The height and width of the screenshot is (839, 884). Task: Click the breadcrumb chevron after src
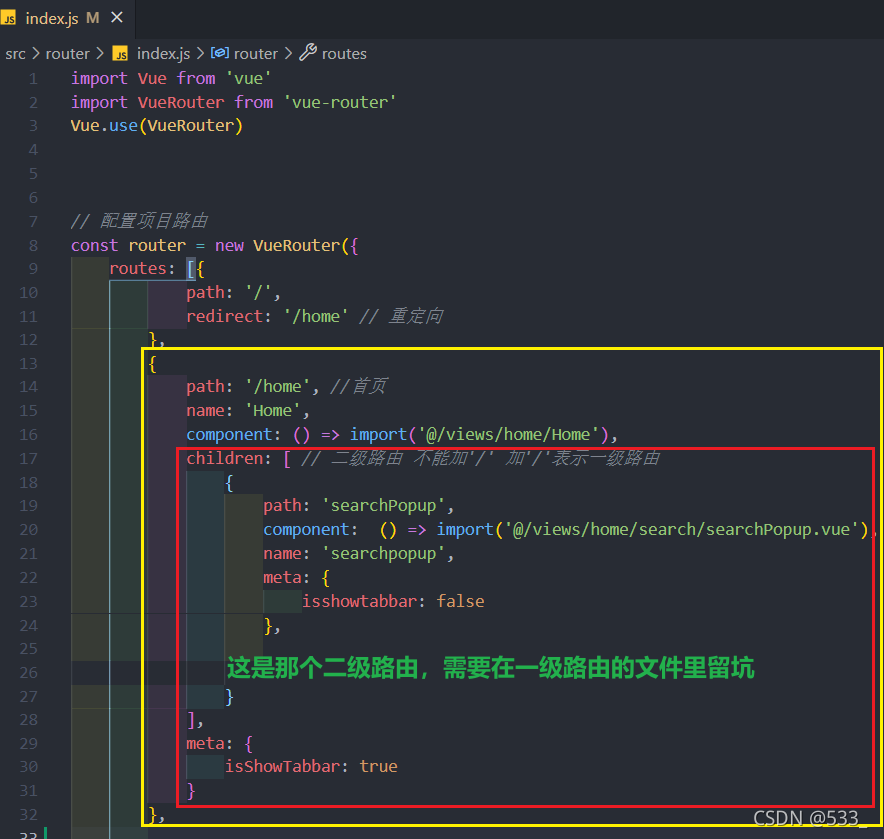[x=34, y=53]
